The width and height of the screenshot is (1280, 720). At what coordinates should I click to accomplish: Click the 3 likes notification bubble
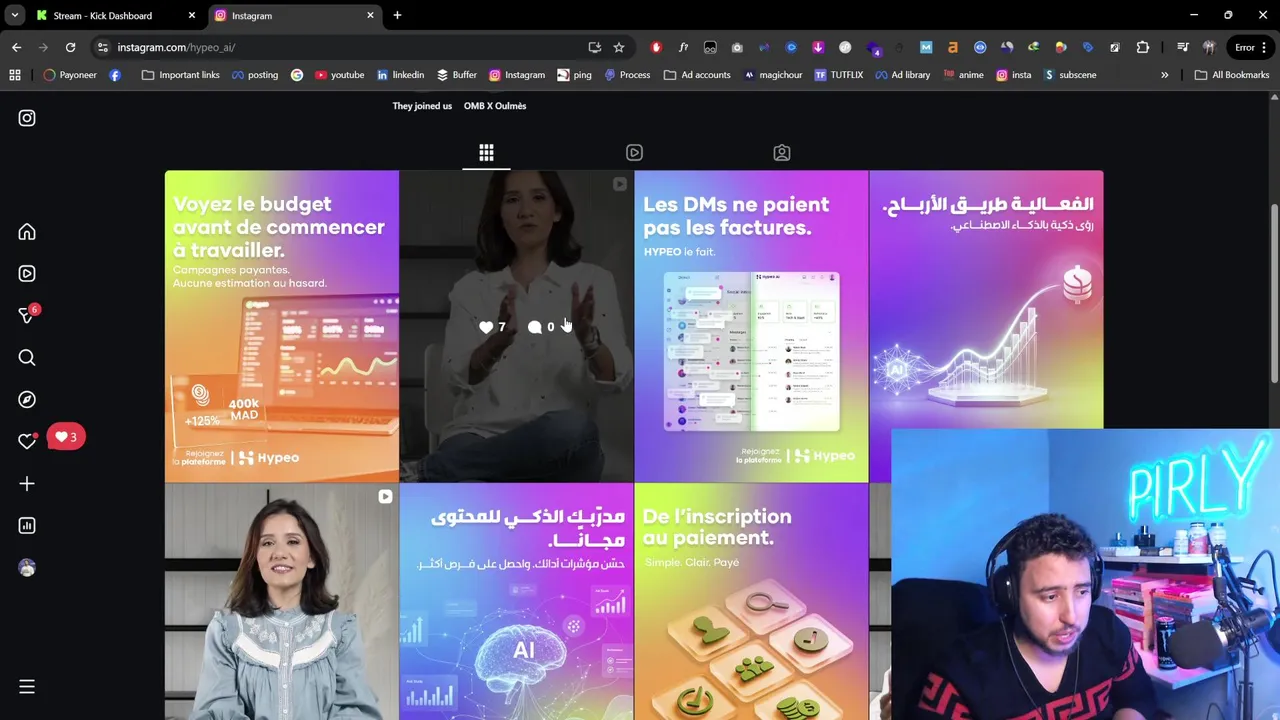[x=66, y=437]
